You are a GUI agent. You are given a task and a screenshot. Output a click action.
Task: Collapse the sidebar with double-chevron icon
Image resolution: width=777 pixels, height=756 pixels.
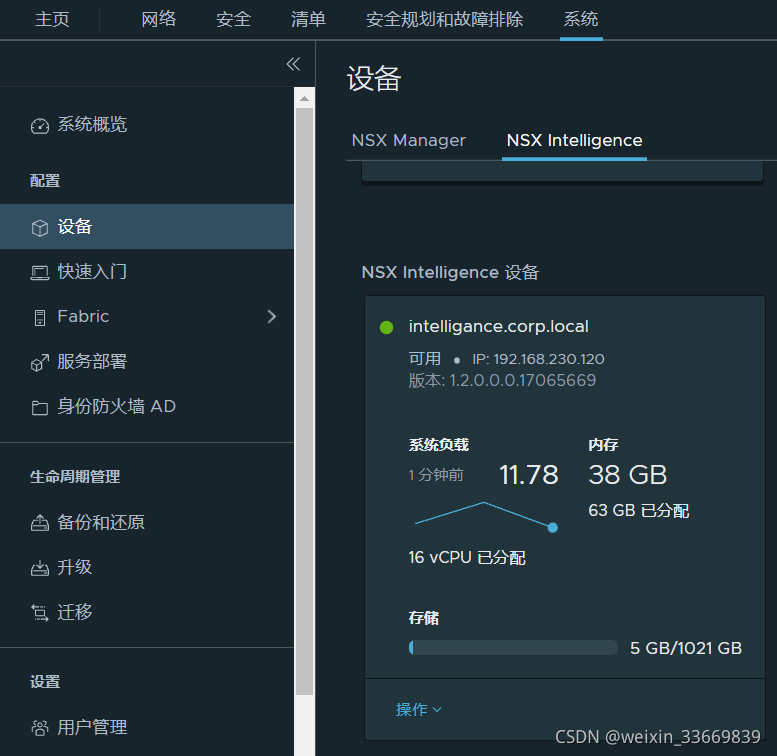[x=293, y=64]
